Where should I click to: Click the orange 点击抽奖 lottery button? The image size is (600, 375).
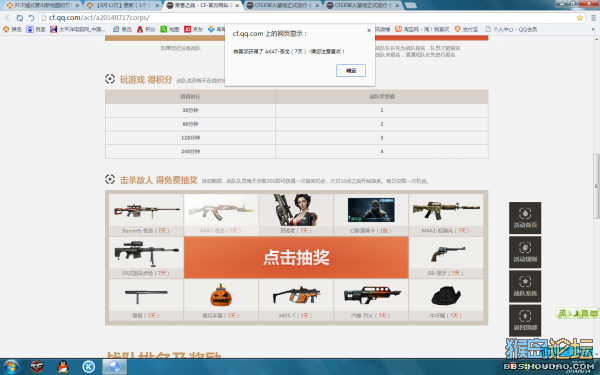coord(296,257)
